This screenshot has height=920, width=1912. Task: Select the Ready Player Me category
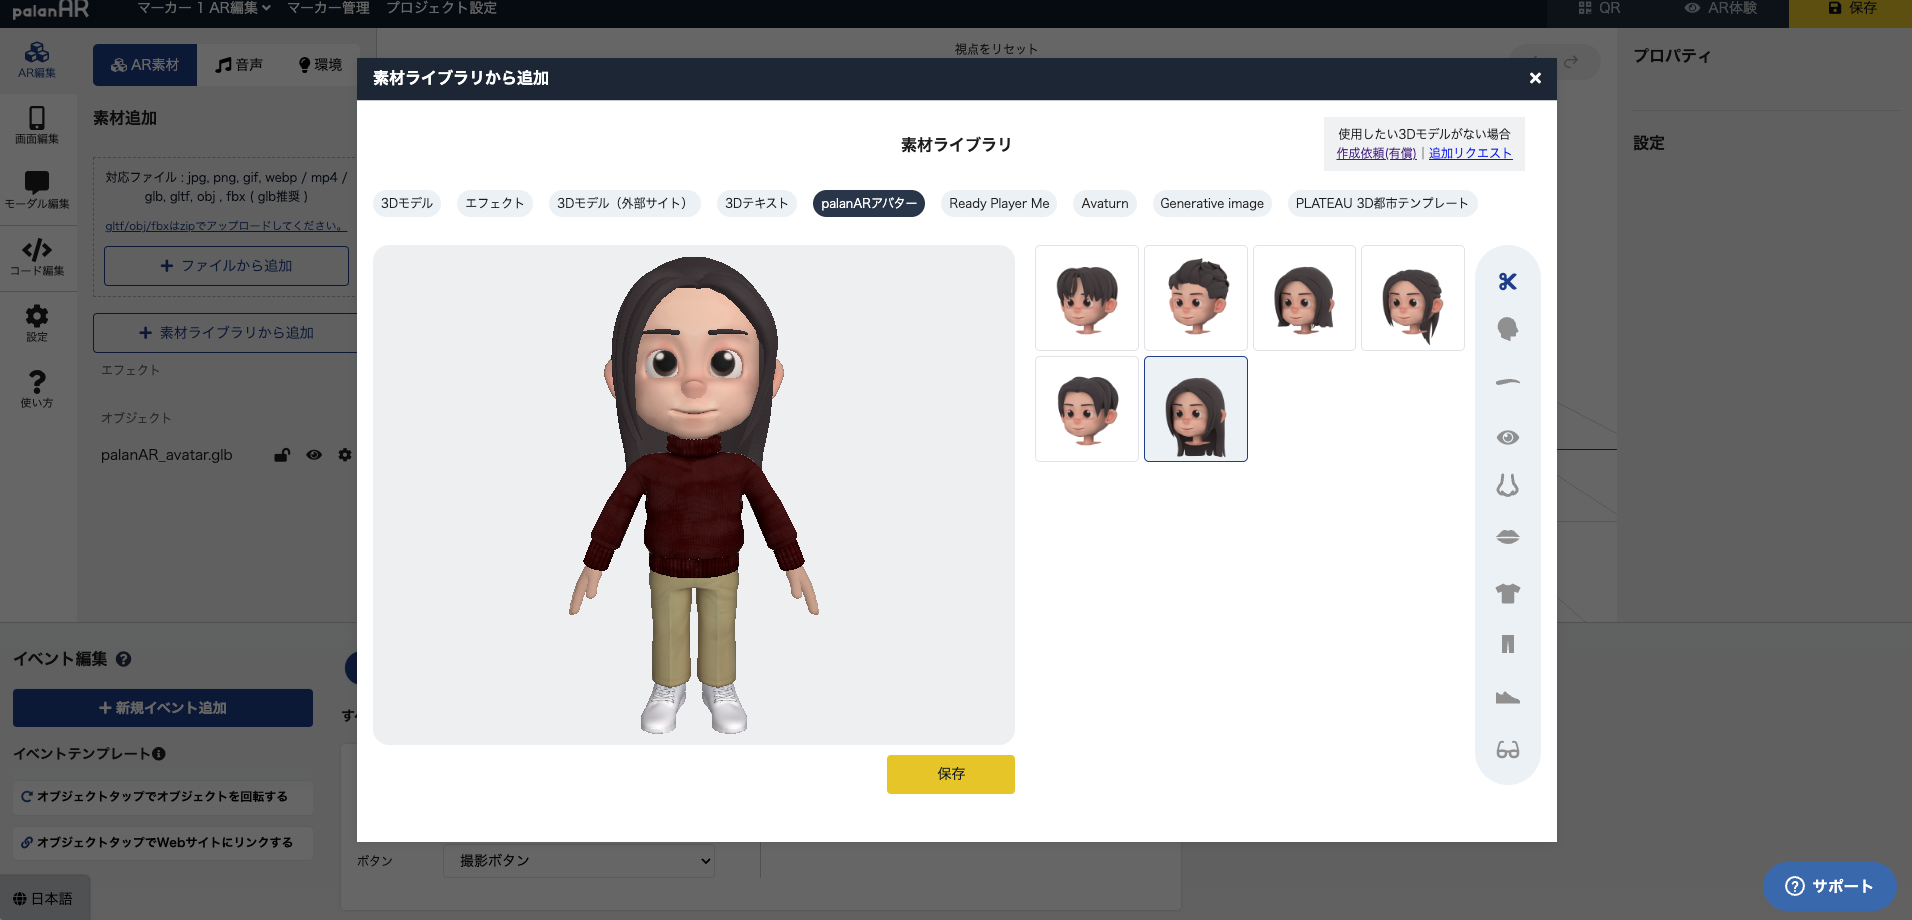(998, 203)
